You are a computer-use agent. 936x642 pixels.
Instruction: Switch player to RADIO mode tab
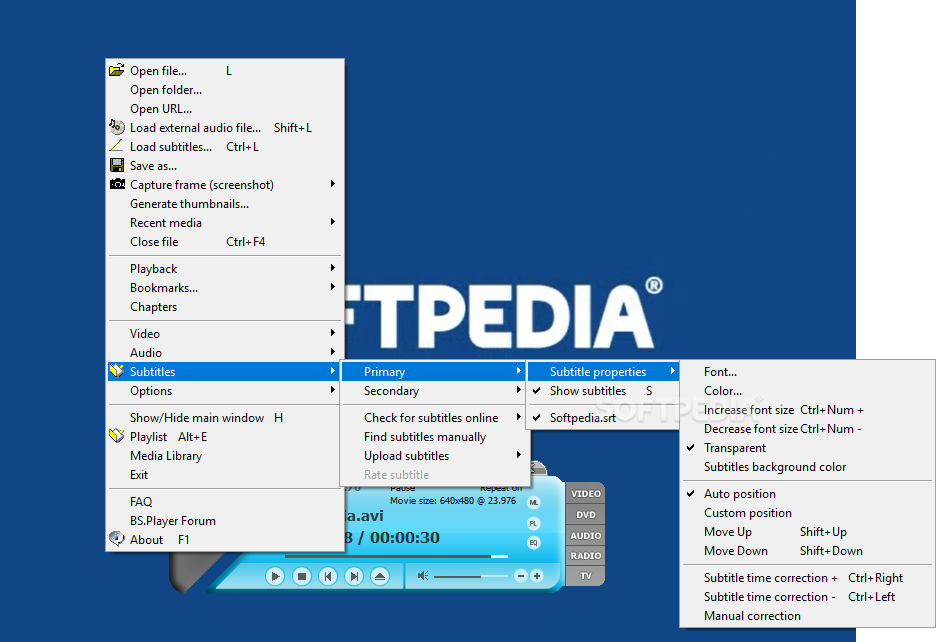[x=586, y=556]
